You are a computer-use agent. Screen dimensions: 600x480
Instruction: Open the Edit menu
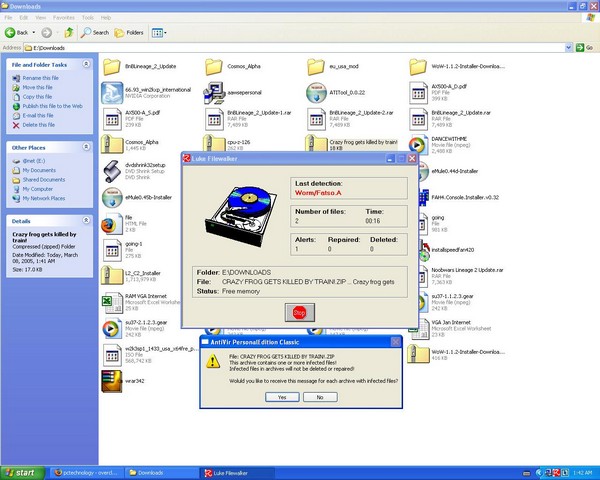coord(24,18)
